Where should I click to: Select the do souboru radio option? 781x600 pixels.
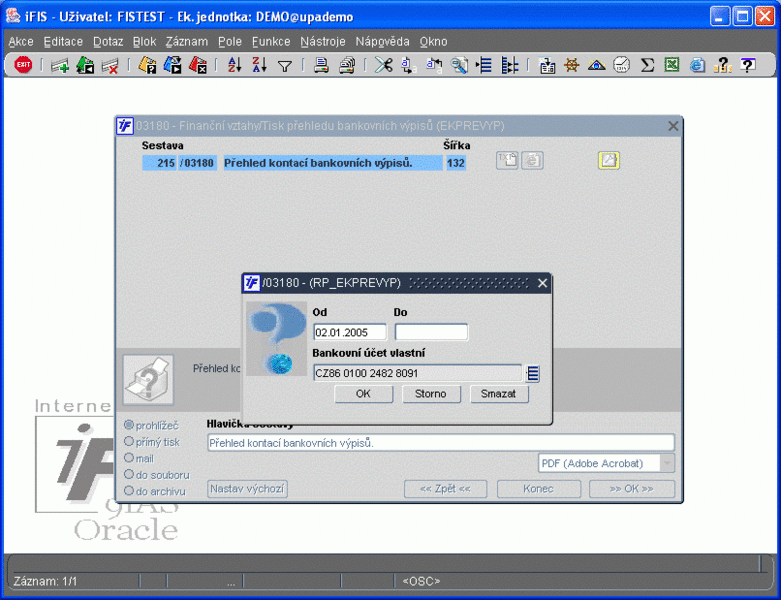coord(129,474)
